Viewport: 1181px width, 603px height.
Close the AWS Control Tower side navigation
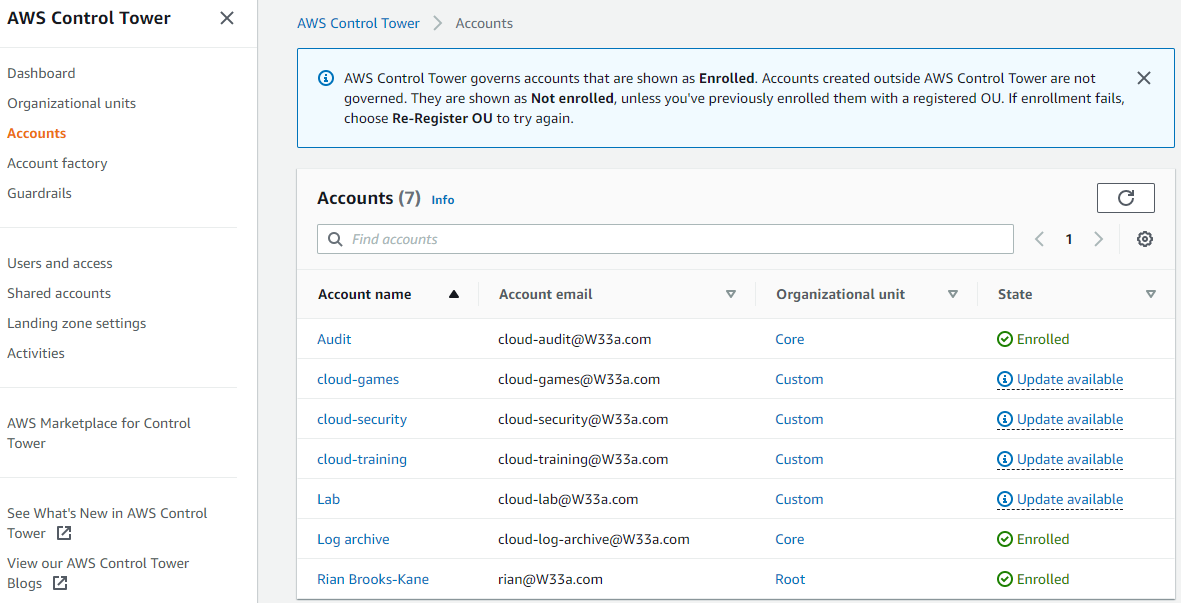pyautogui.click(x=227, y=18)
